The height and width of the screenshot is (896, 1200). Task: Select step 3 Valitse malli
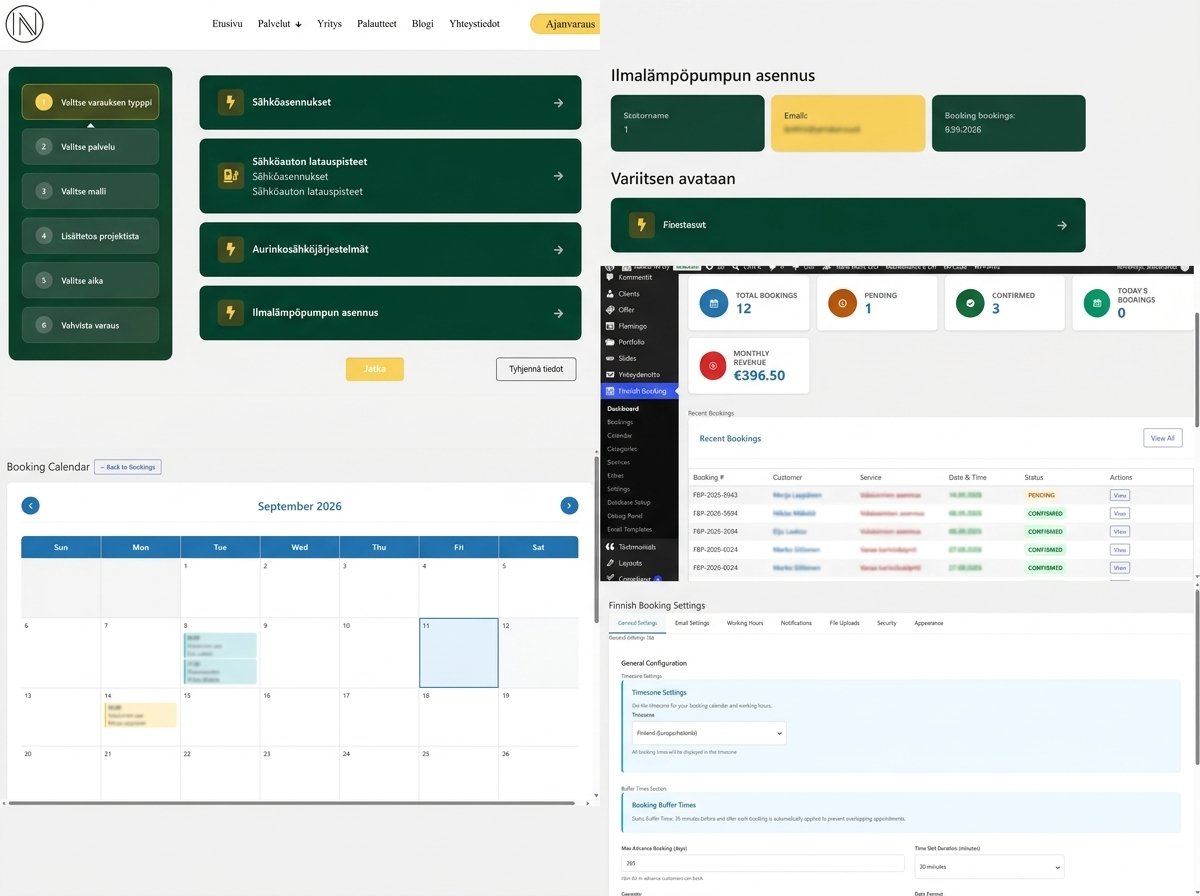tap(90, 191)
